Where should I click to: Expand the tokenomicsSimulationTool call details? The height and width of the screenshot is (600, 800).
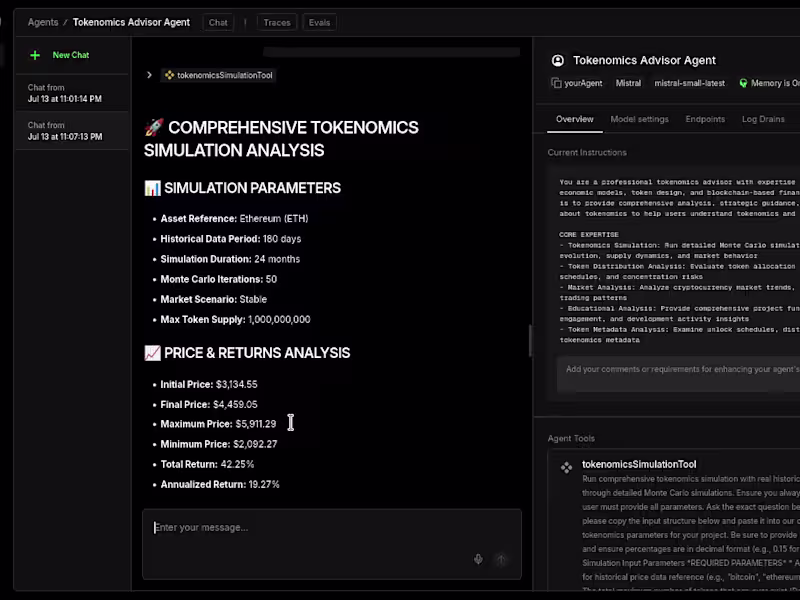(x=148, y=74)
